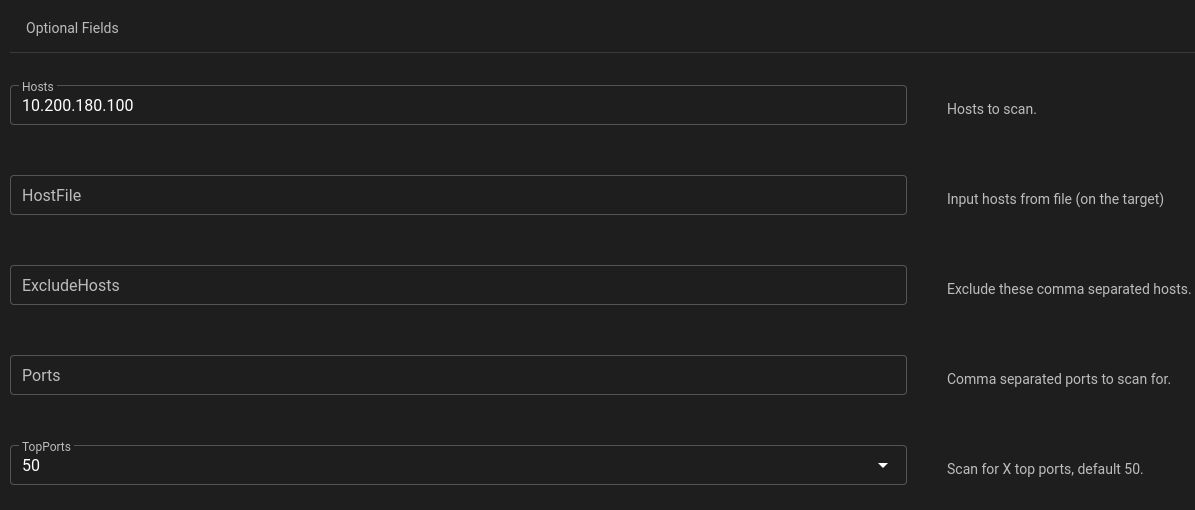
Task: Click the 'Input hosts from file' help text
Action: tap(1055, 199)
